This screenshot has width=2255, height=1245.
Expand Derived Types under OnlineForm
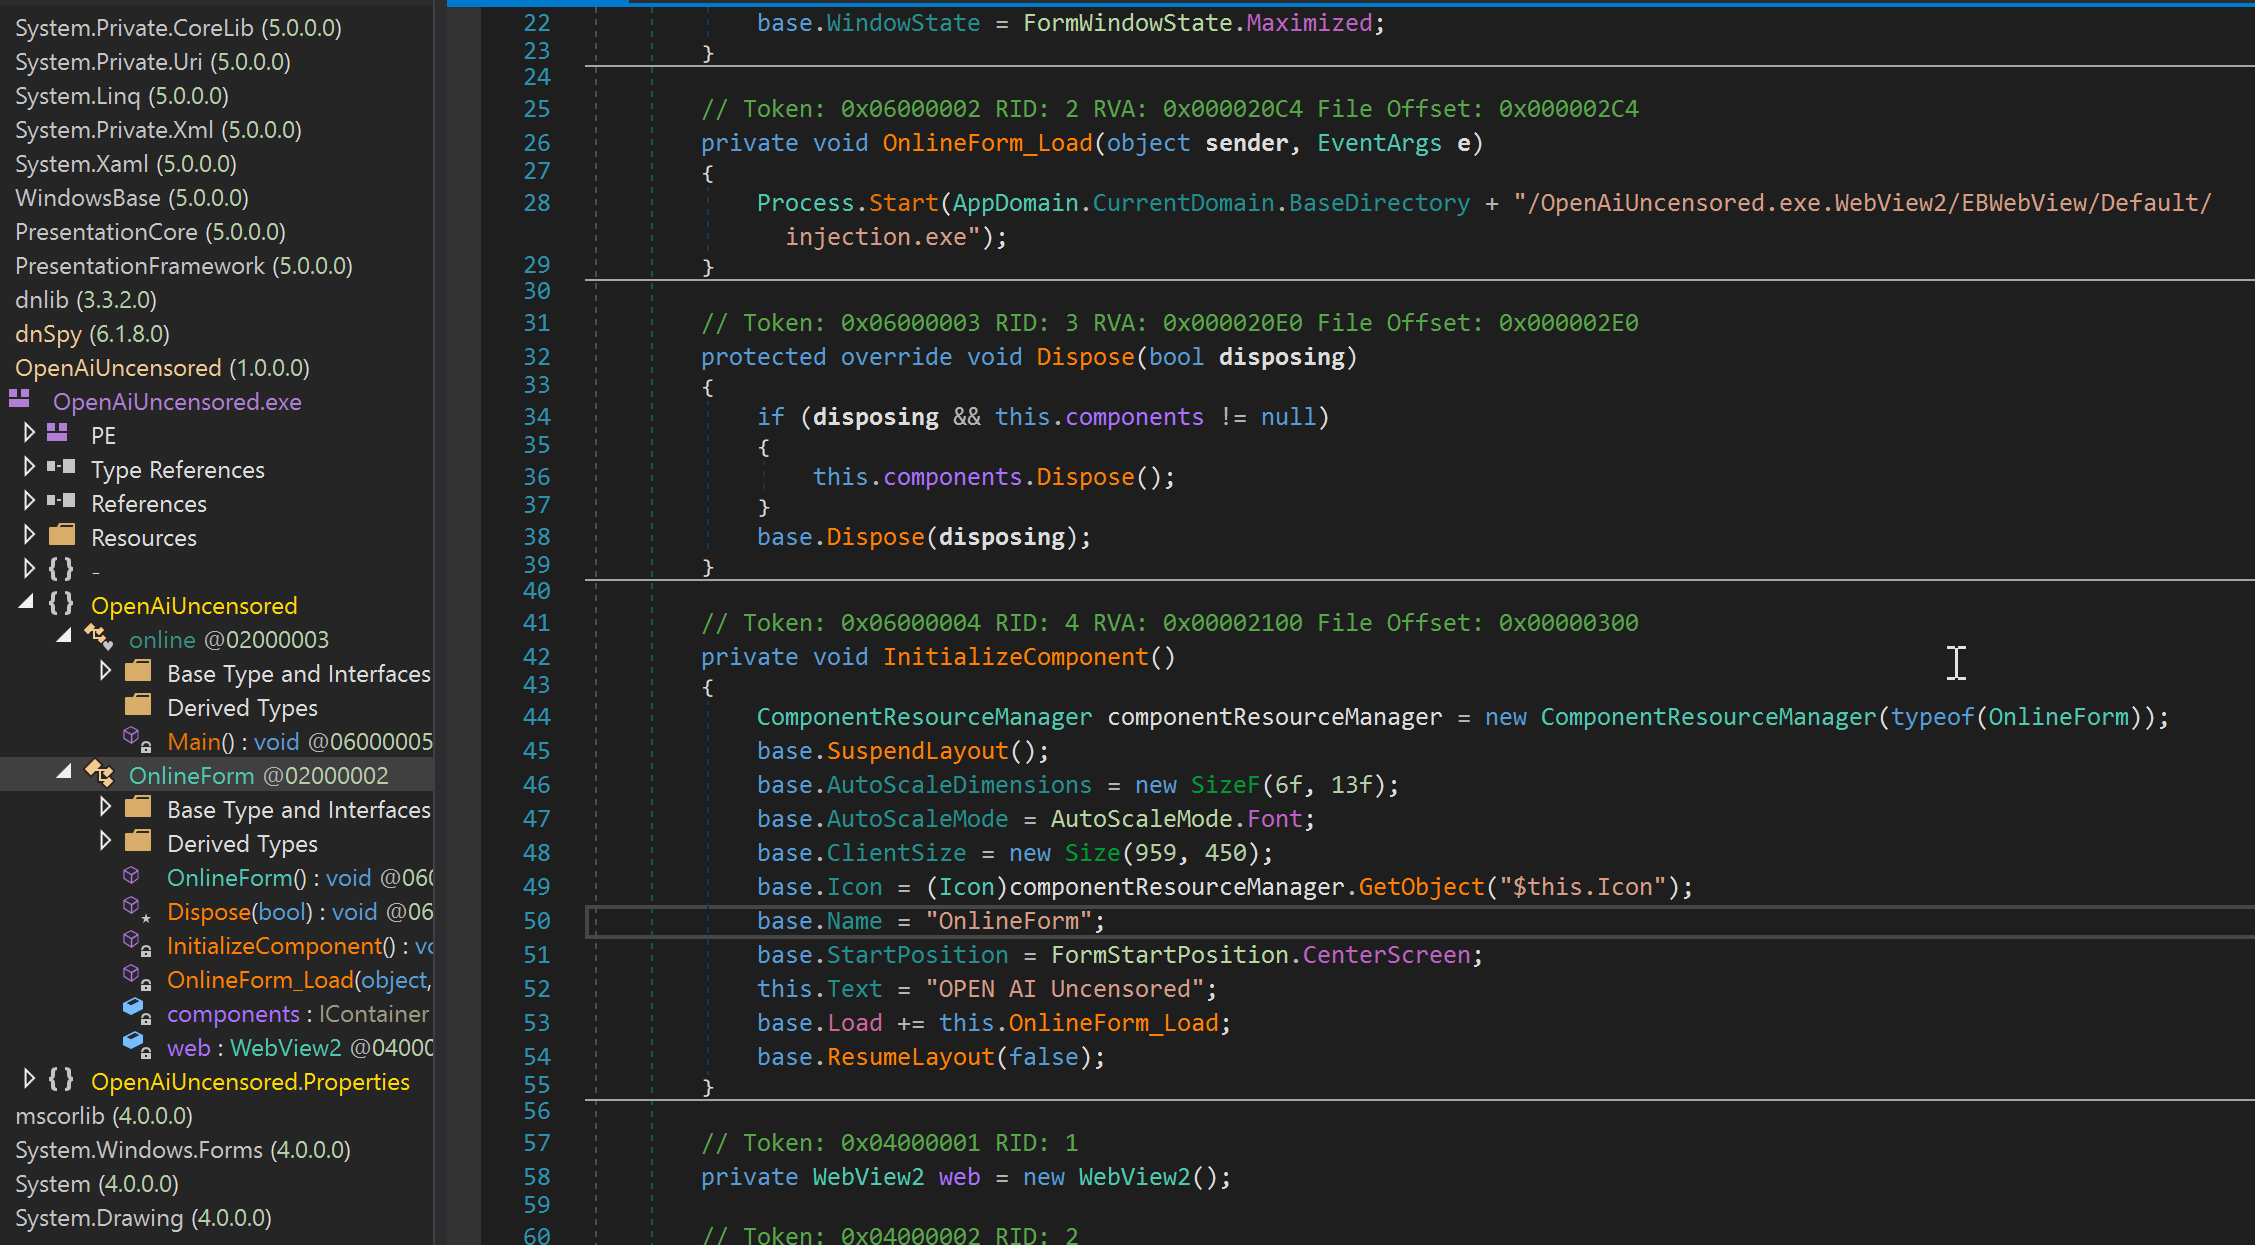click(105, 841)
